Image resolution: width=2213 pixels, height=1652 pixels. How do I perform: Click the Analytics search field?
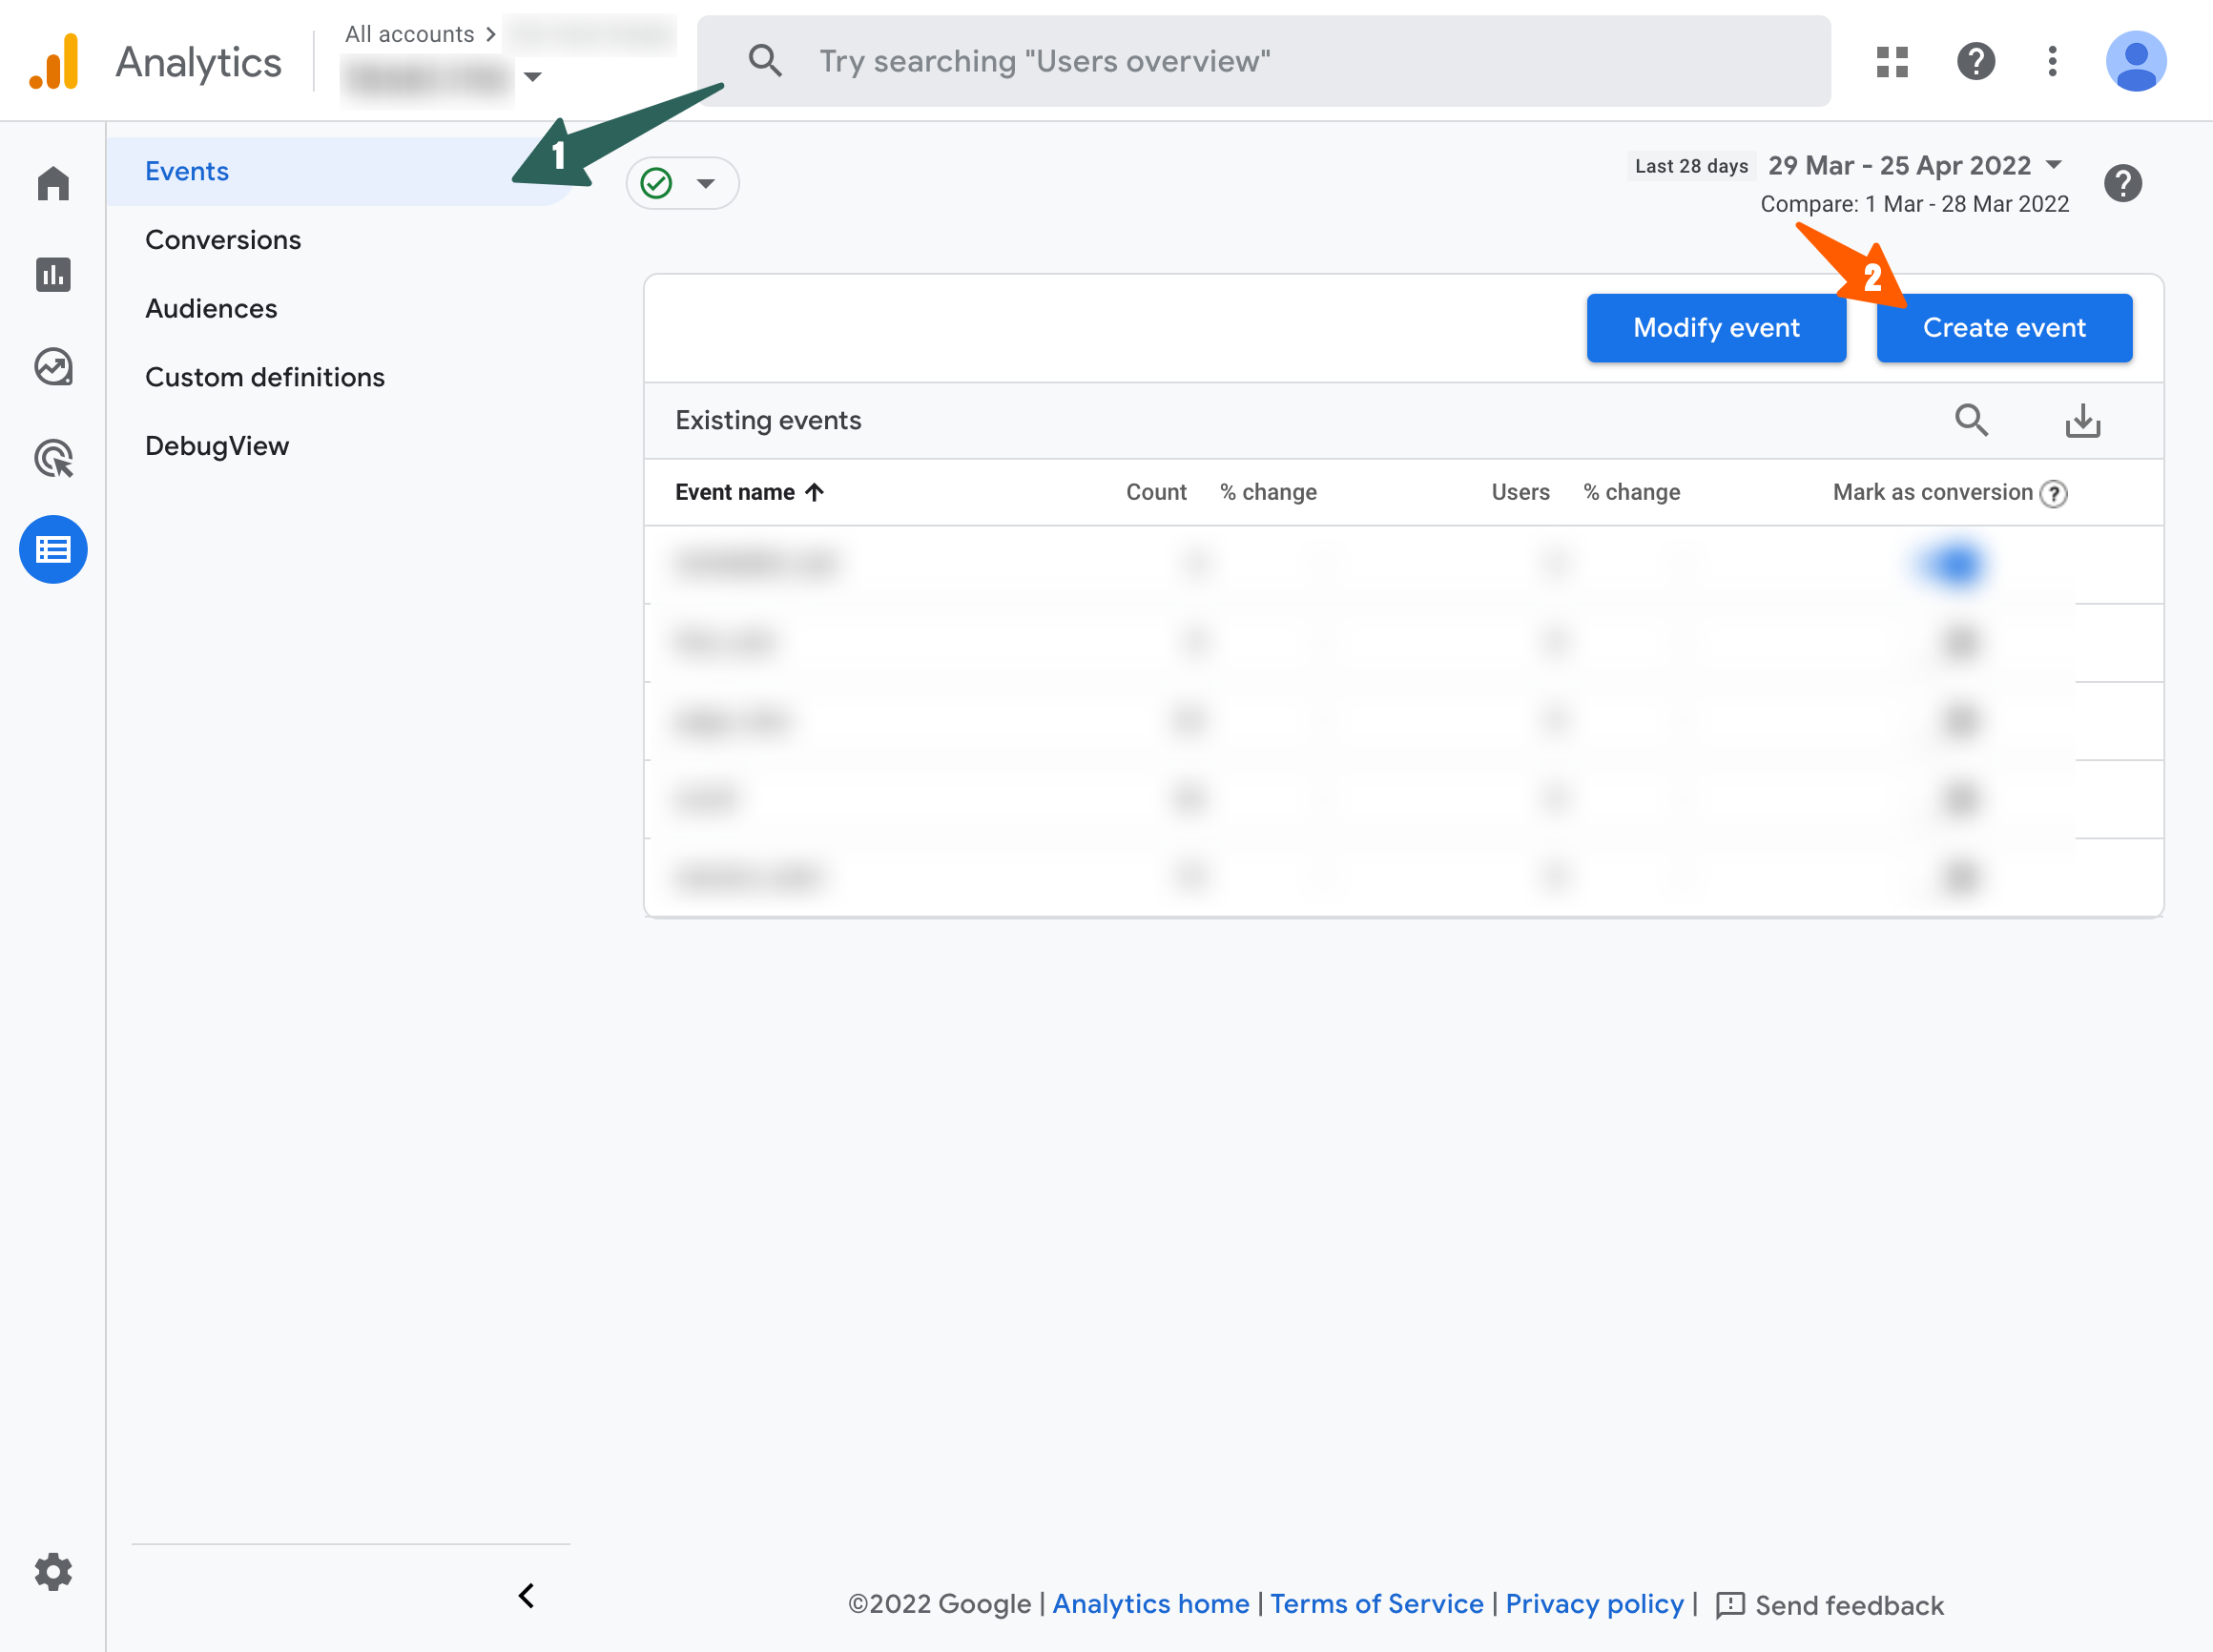(1262, 61)
